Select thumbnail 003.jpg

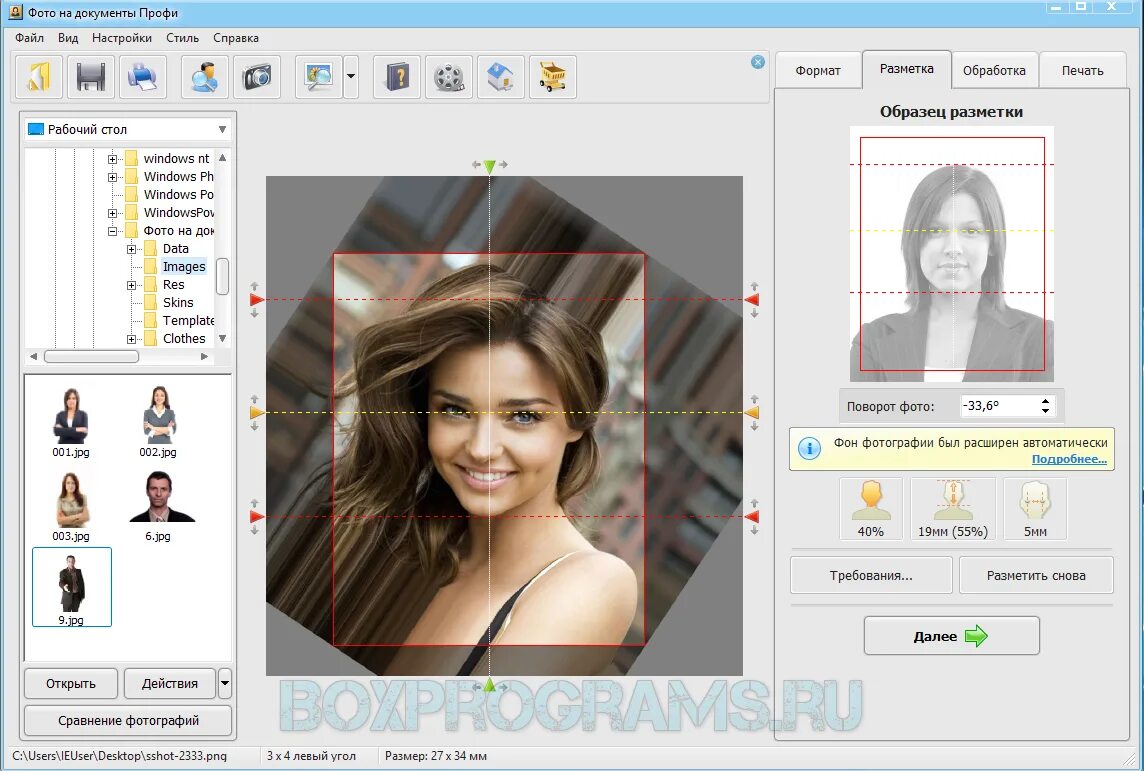(x=71, y=506)
